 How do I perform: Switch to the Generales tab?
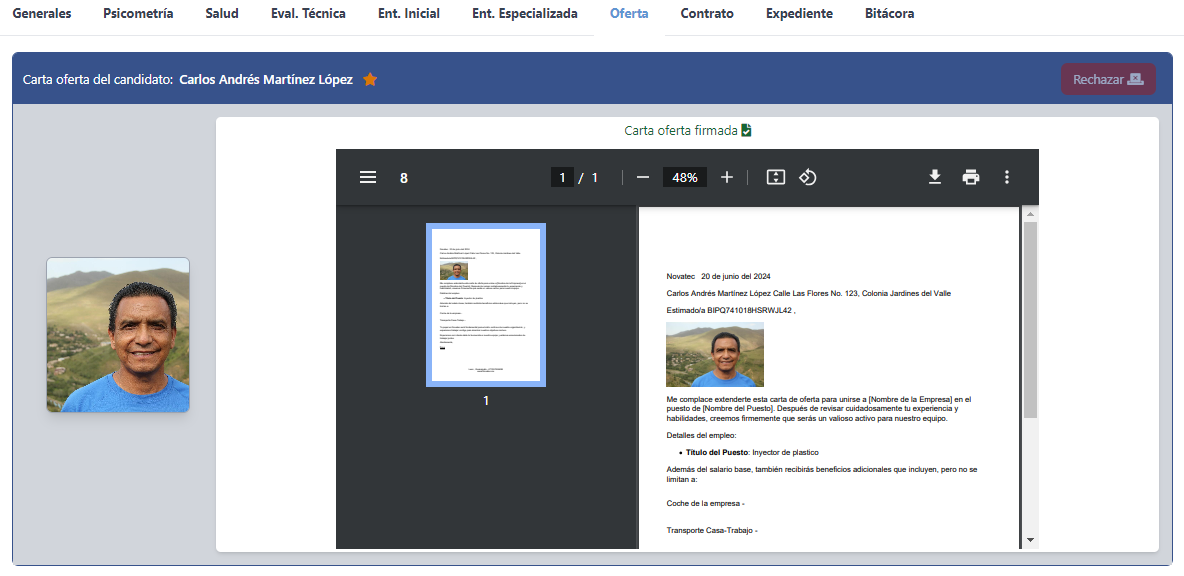(42, 14)
